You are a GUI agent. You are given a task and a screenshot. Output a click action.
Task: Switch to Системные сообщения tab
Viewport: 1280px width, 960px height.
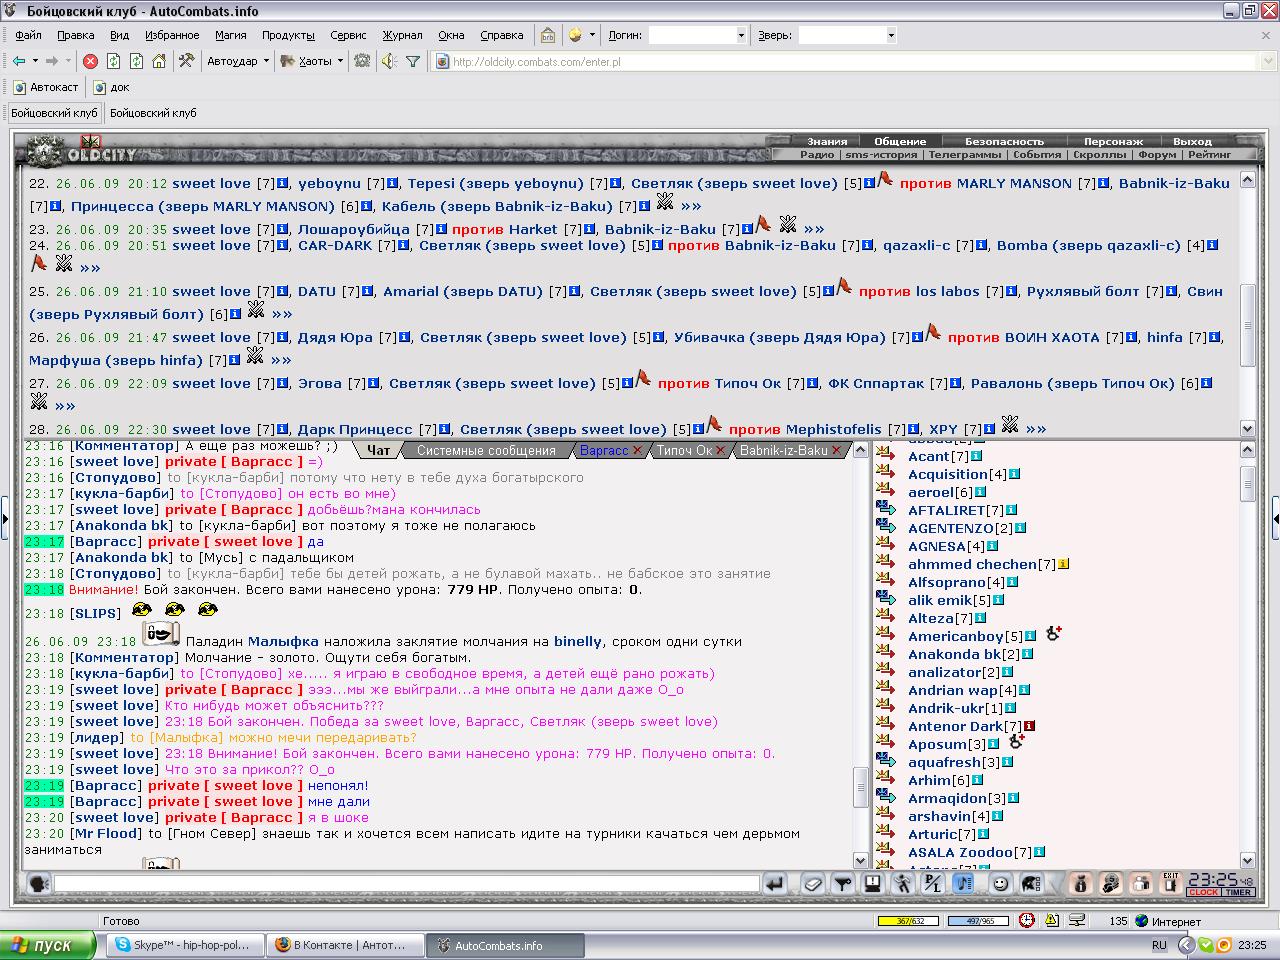pos(486,450)
